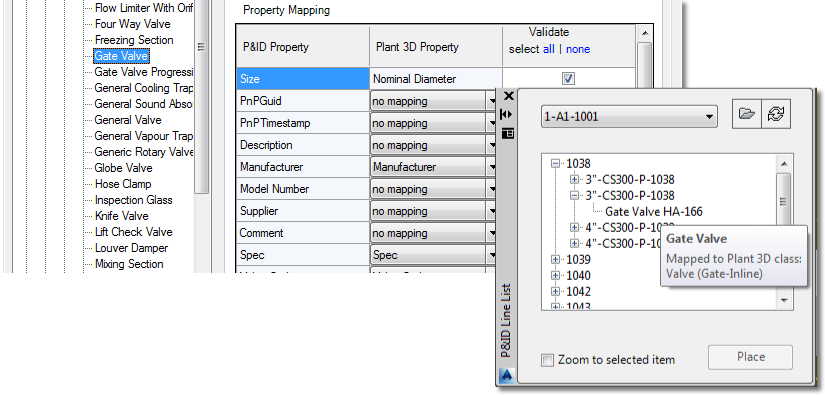
Task: Select the Size property row
Action: (303, 79)
